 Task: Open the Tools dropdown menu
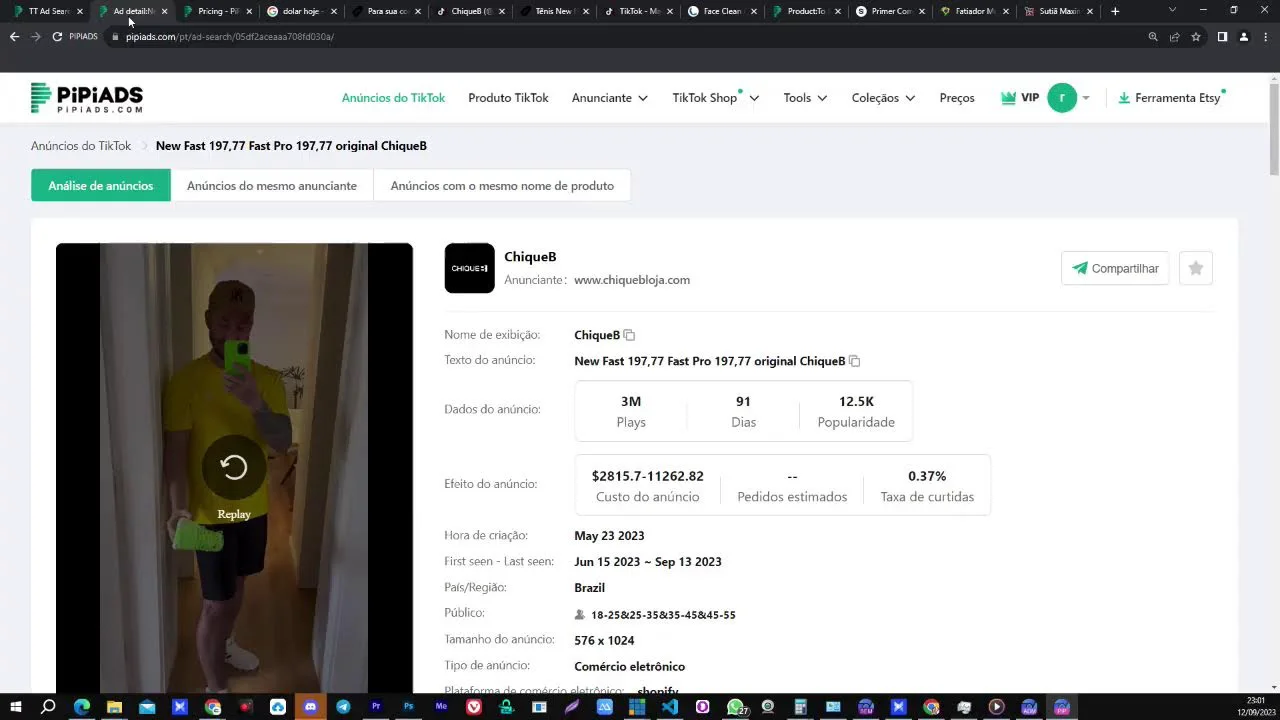pos(805,98)
